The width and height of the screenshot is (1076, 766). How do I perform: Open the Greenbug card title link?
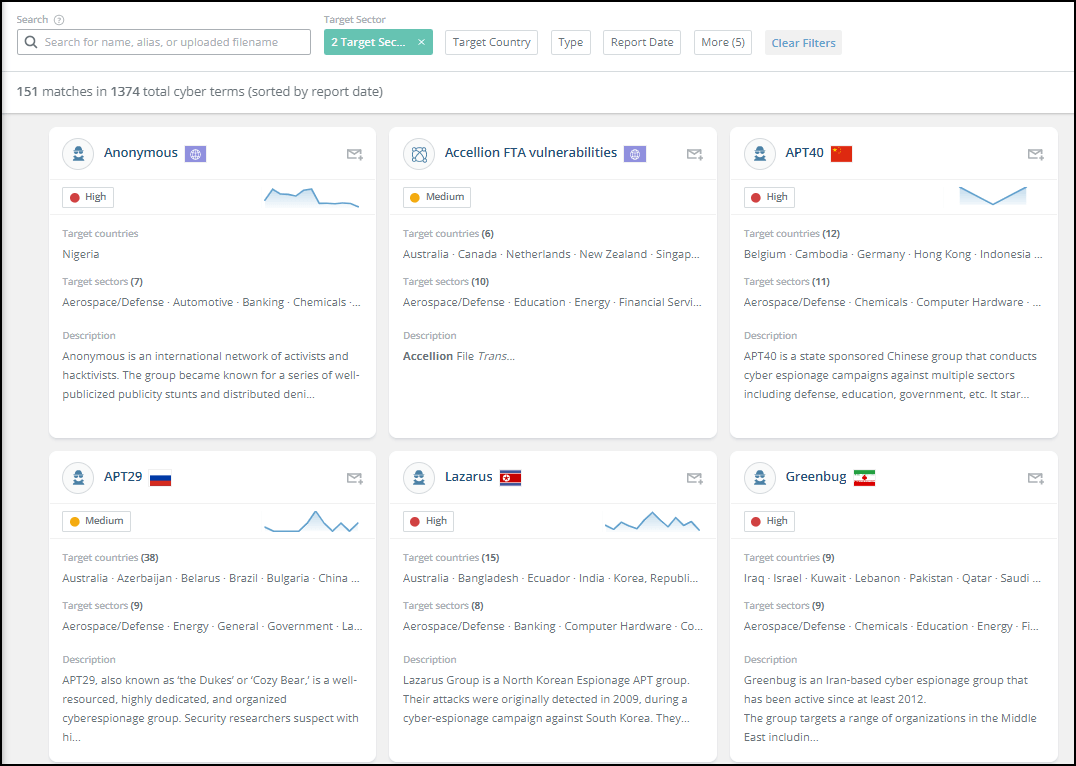(x=816, y=477)
